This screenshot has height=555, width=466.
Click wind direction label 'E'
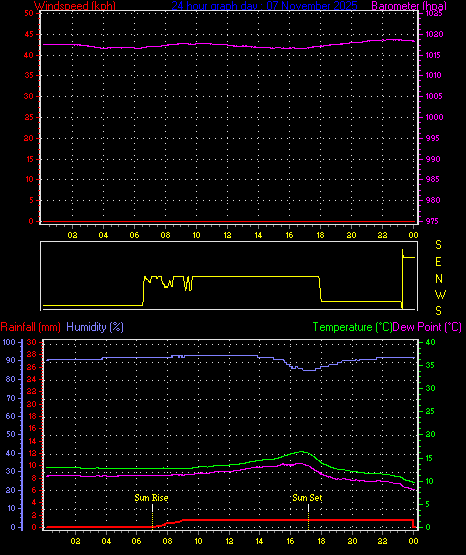click(438, 262)
